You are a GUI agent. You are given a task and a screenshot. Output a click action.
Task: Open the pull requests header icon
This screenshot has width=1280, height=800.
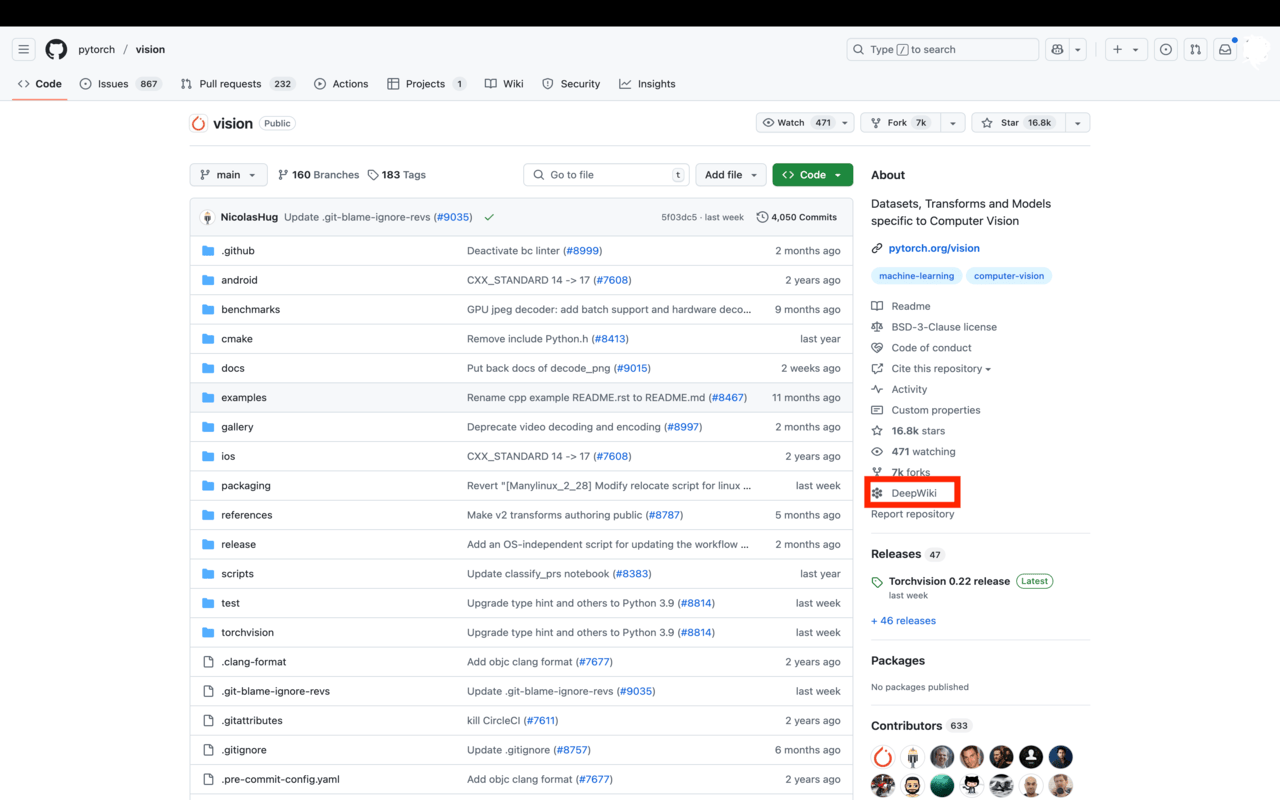pyautogui.click(x=1195, y=49)
